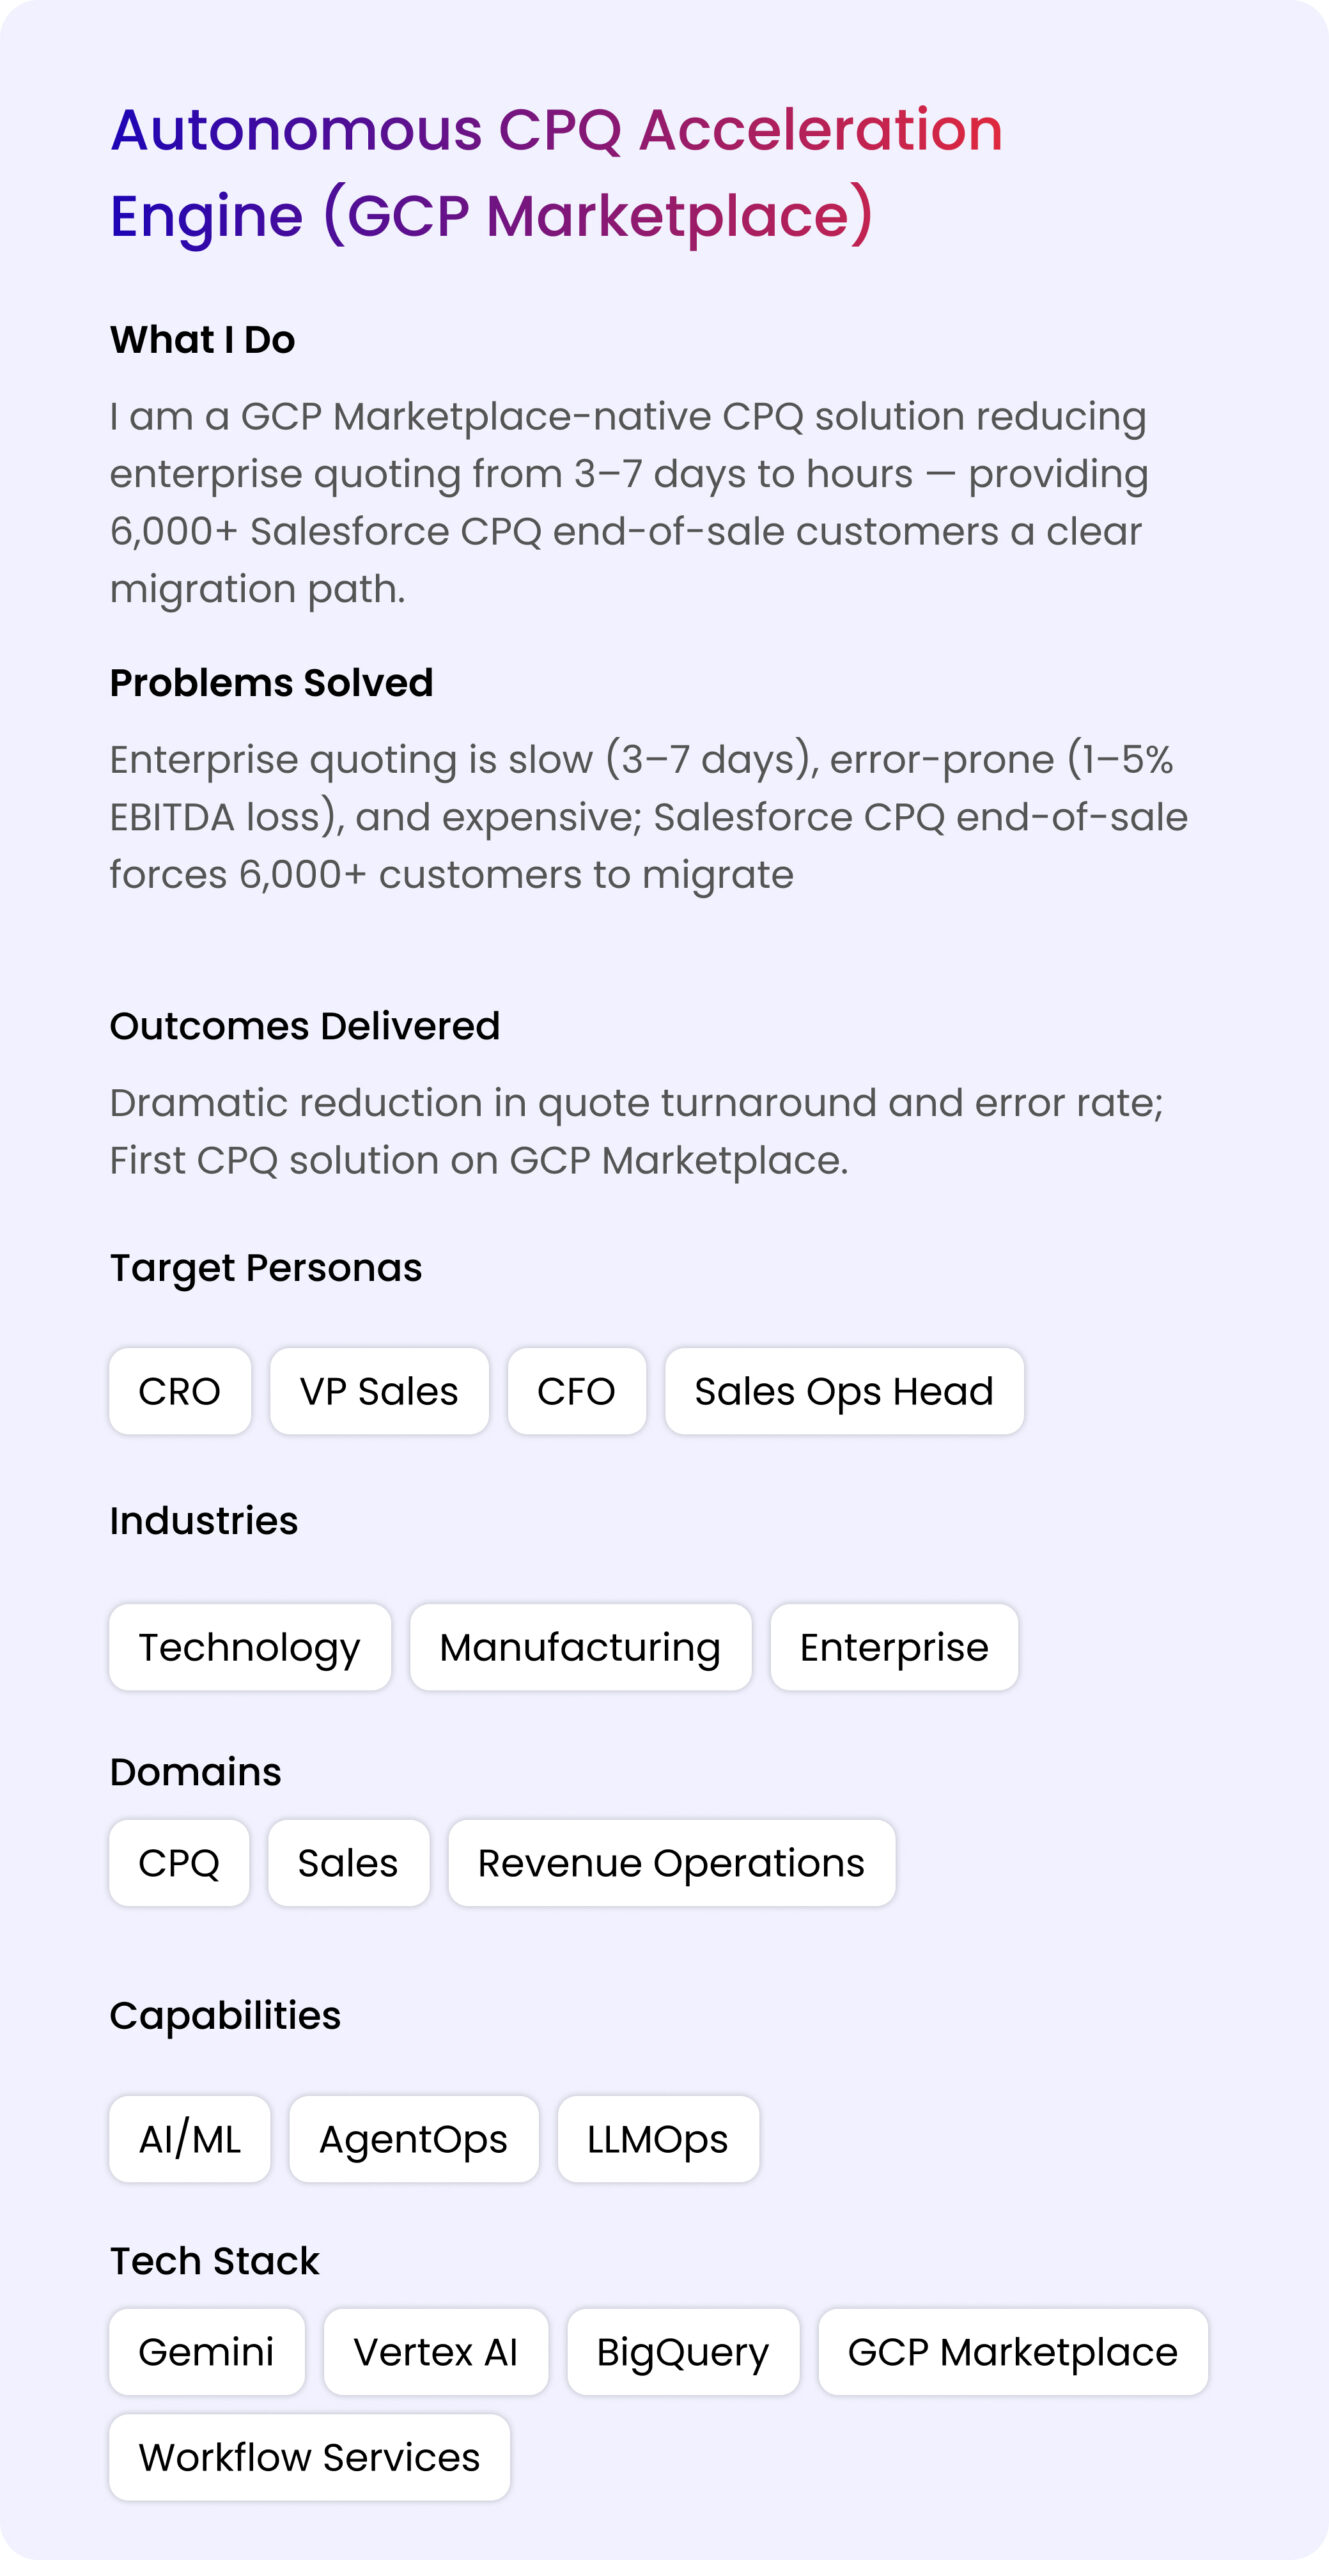Click the Technology industry tag

(250, 1647)
